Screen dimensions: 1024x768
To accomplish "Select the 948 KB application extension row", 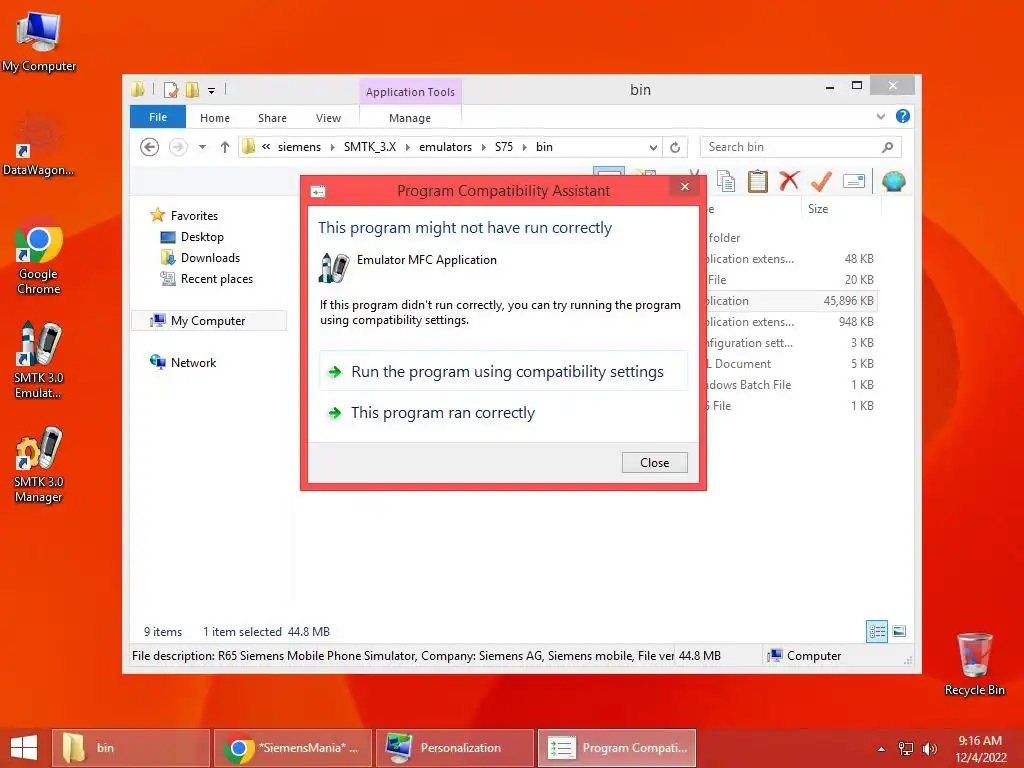I will pyautogui.click(x=792, y=322).
